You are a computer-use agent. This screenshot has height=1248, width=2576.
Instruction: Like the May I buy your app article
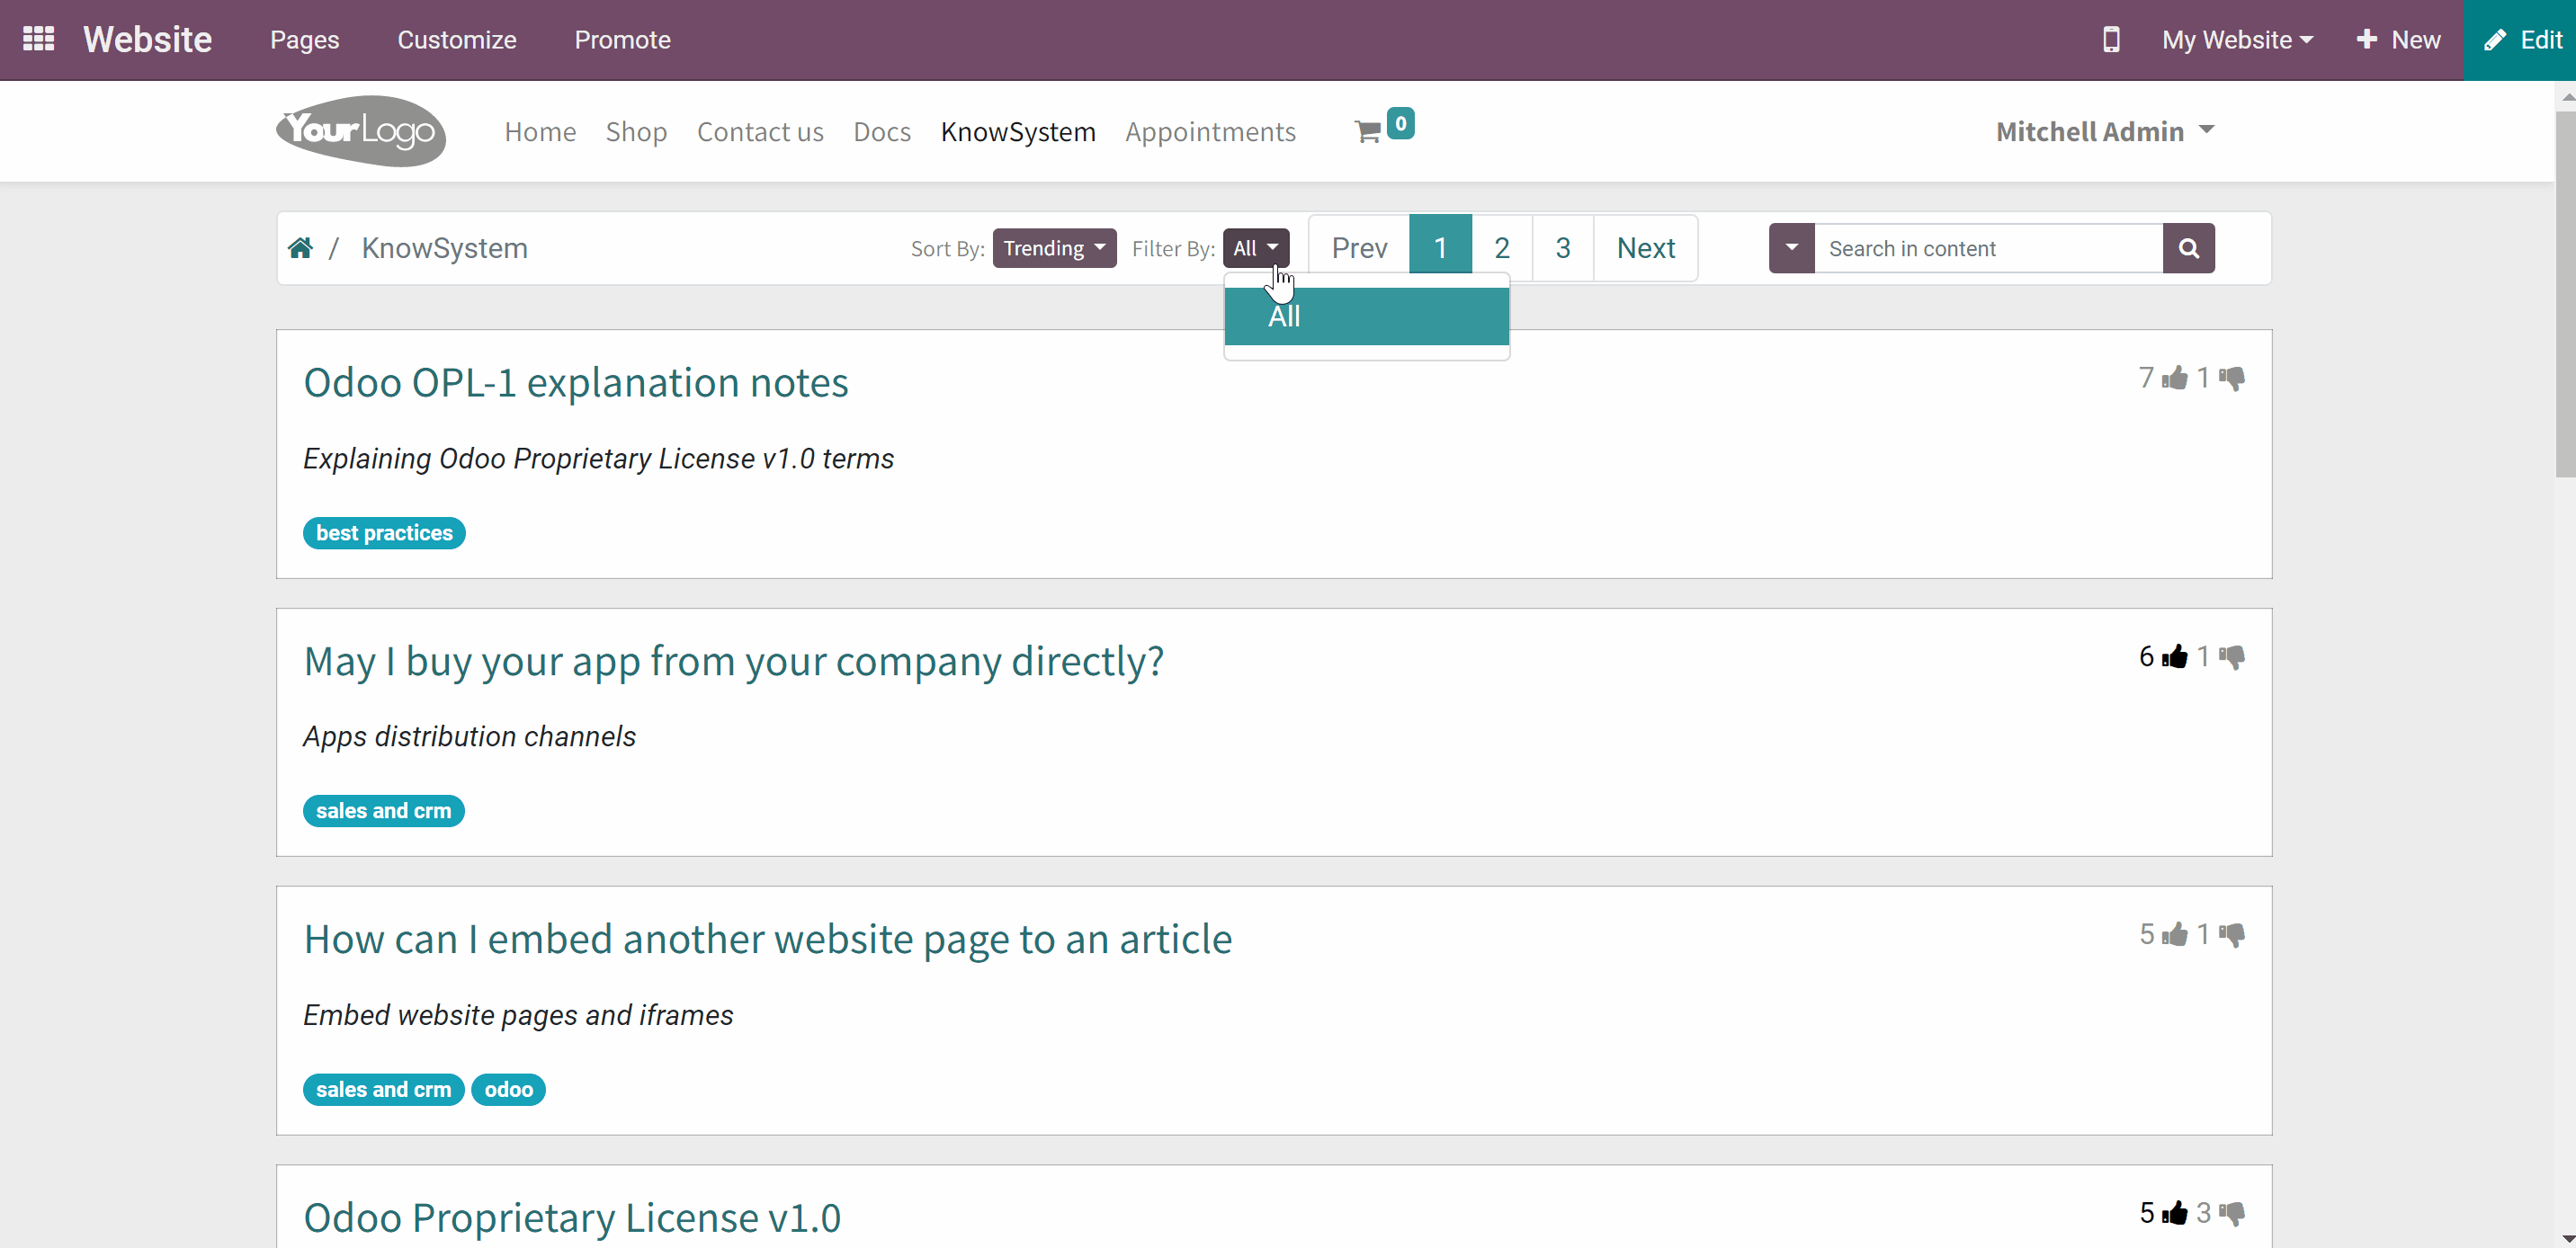pyautogui.click(x=2174, y=657)
